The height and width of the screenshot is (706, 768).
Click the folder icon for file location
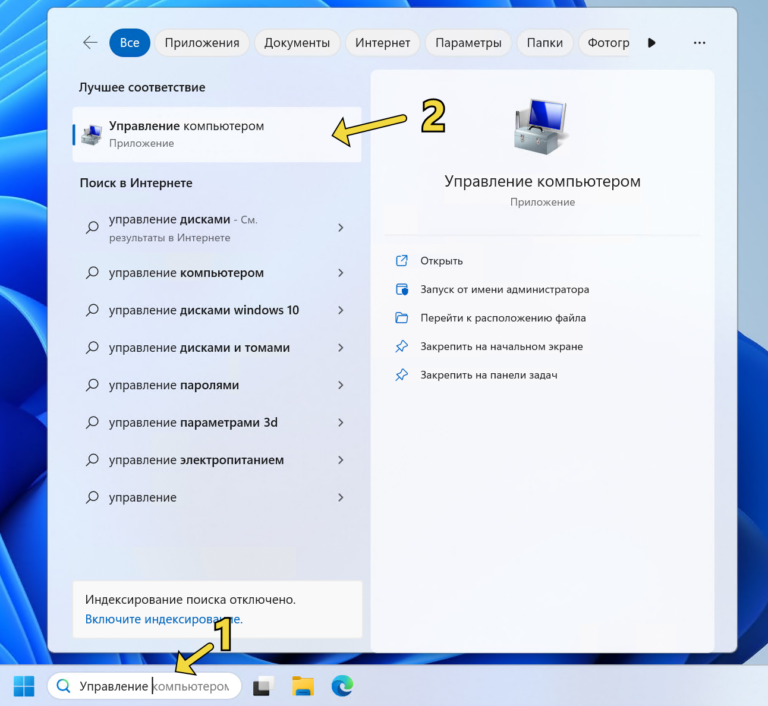coord(402,318)
